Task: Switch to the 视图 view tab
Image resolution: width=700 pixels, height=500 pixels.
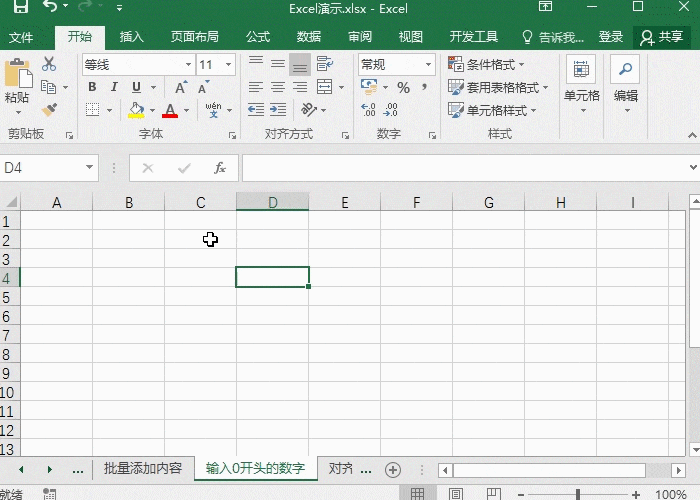Action: coord(411,37)
